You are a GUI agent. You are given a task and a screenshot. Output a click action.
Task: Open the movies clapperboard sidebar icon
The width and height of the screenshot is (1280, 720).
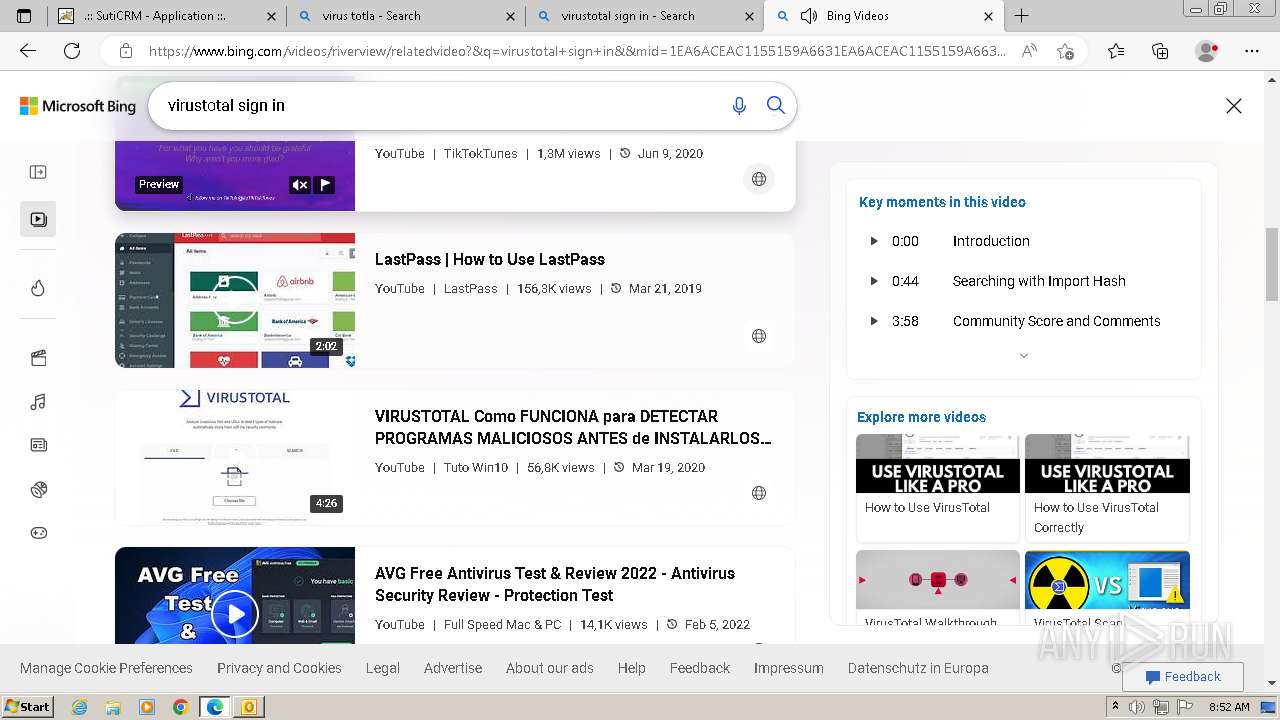point(38,358)
